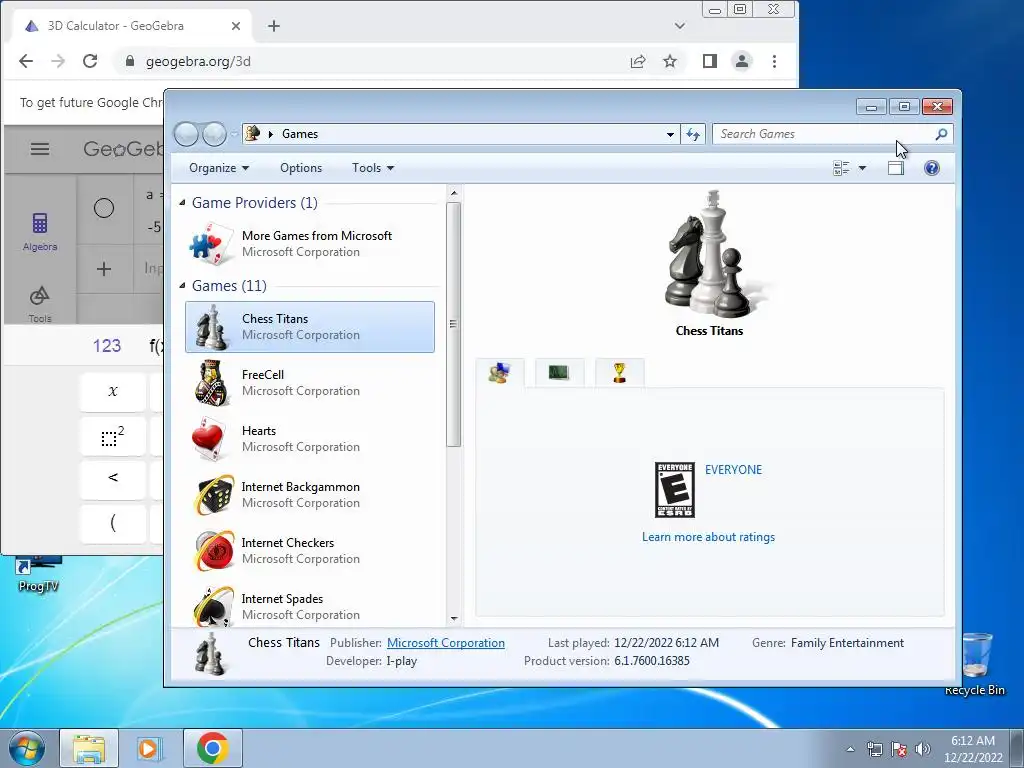Select the Internet Backgammon dice icon

(214, 495)
